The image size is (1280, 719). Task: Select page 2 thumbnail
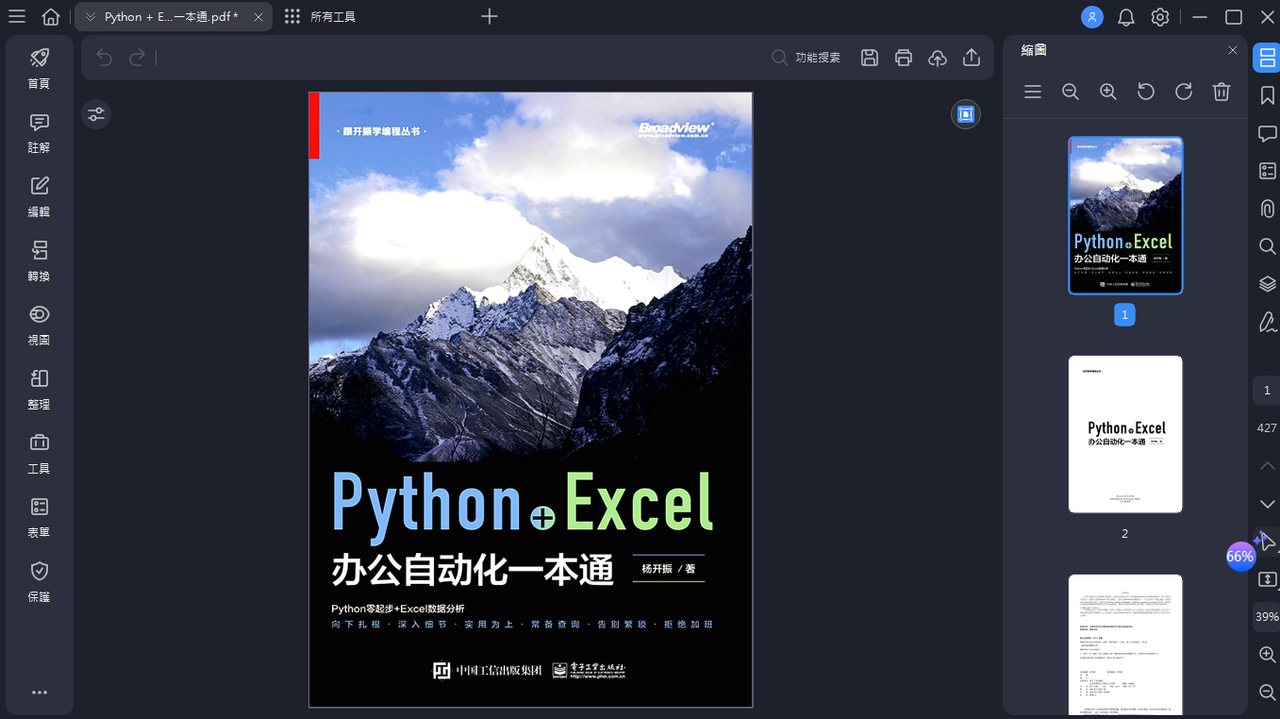(1125, 434)
